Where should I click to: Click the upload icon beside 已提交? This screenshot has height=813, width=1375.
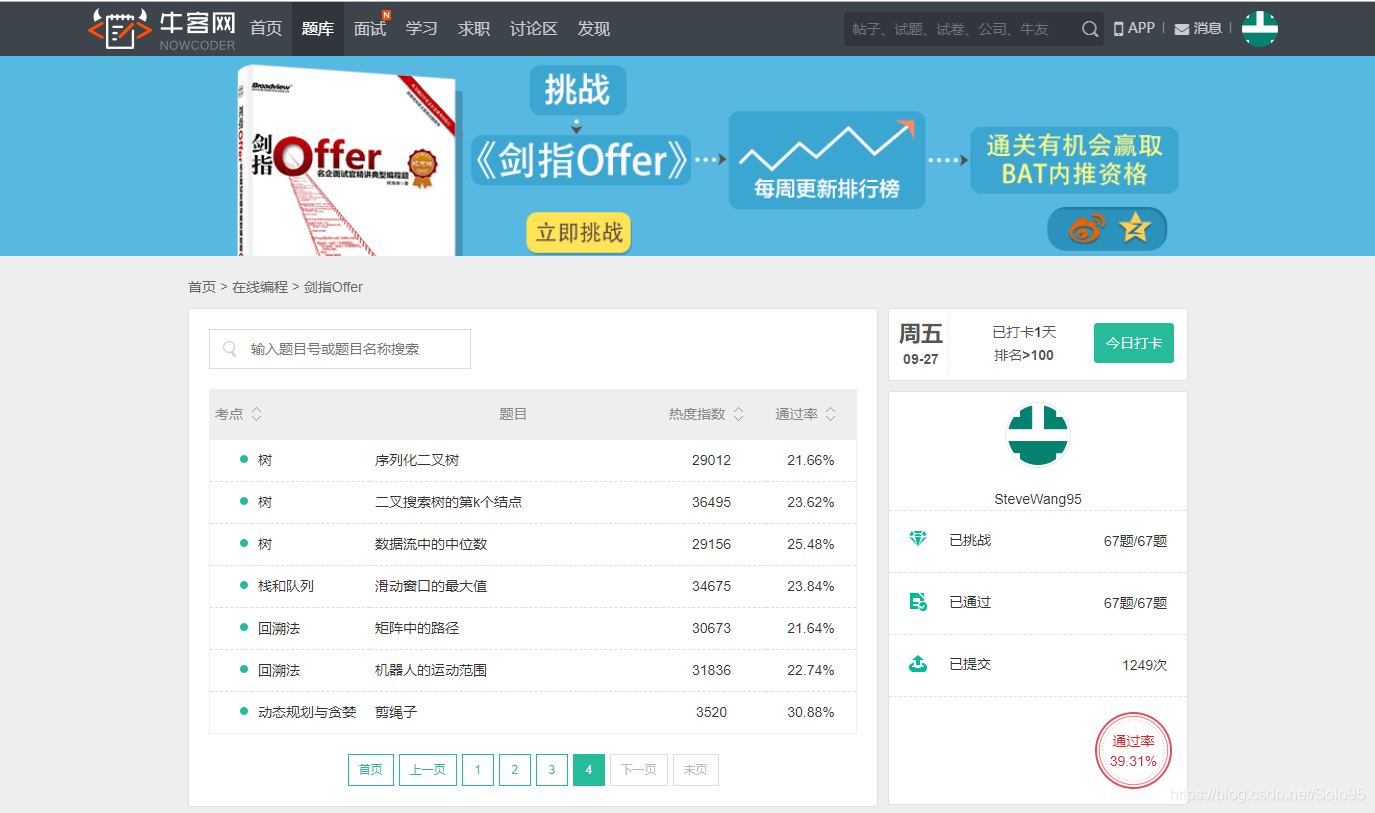(x=918, y=663)
